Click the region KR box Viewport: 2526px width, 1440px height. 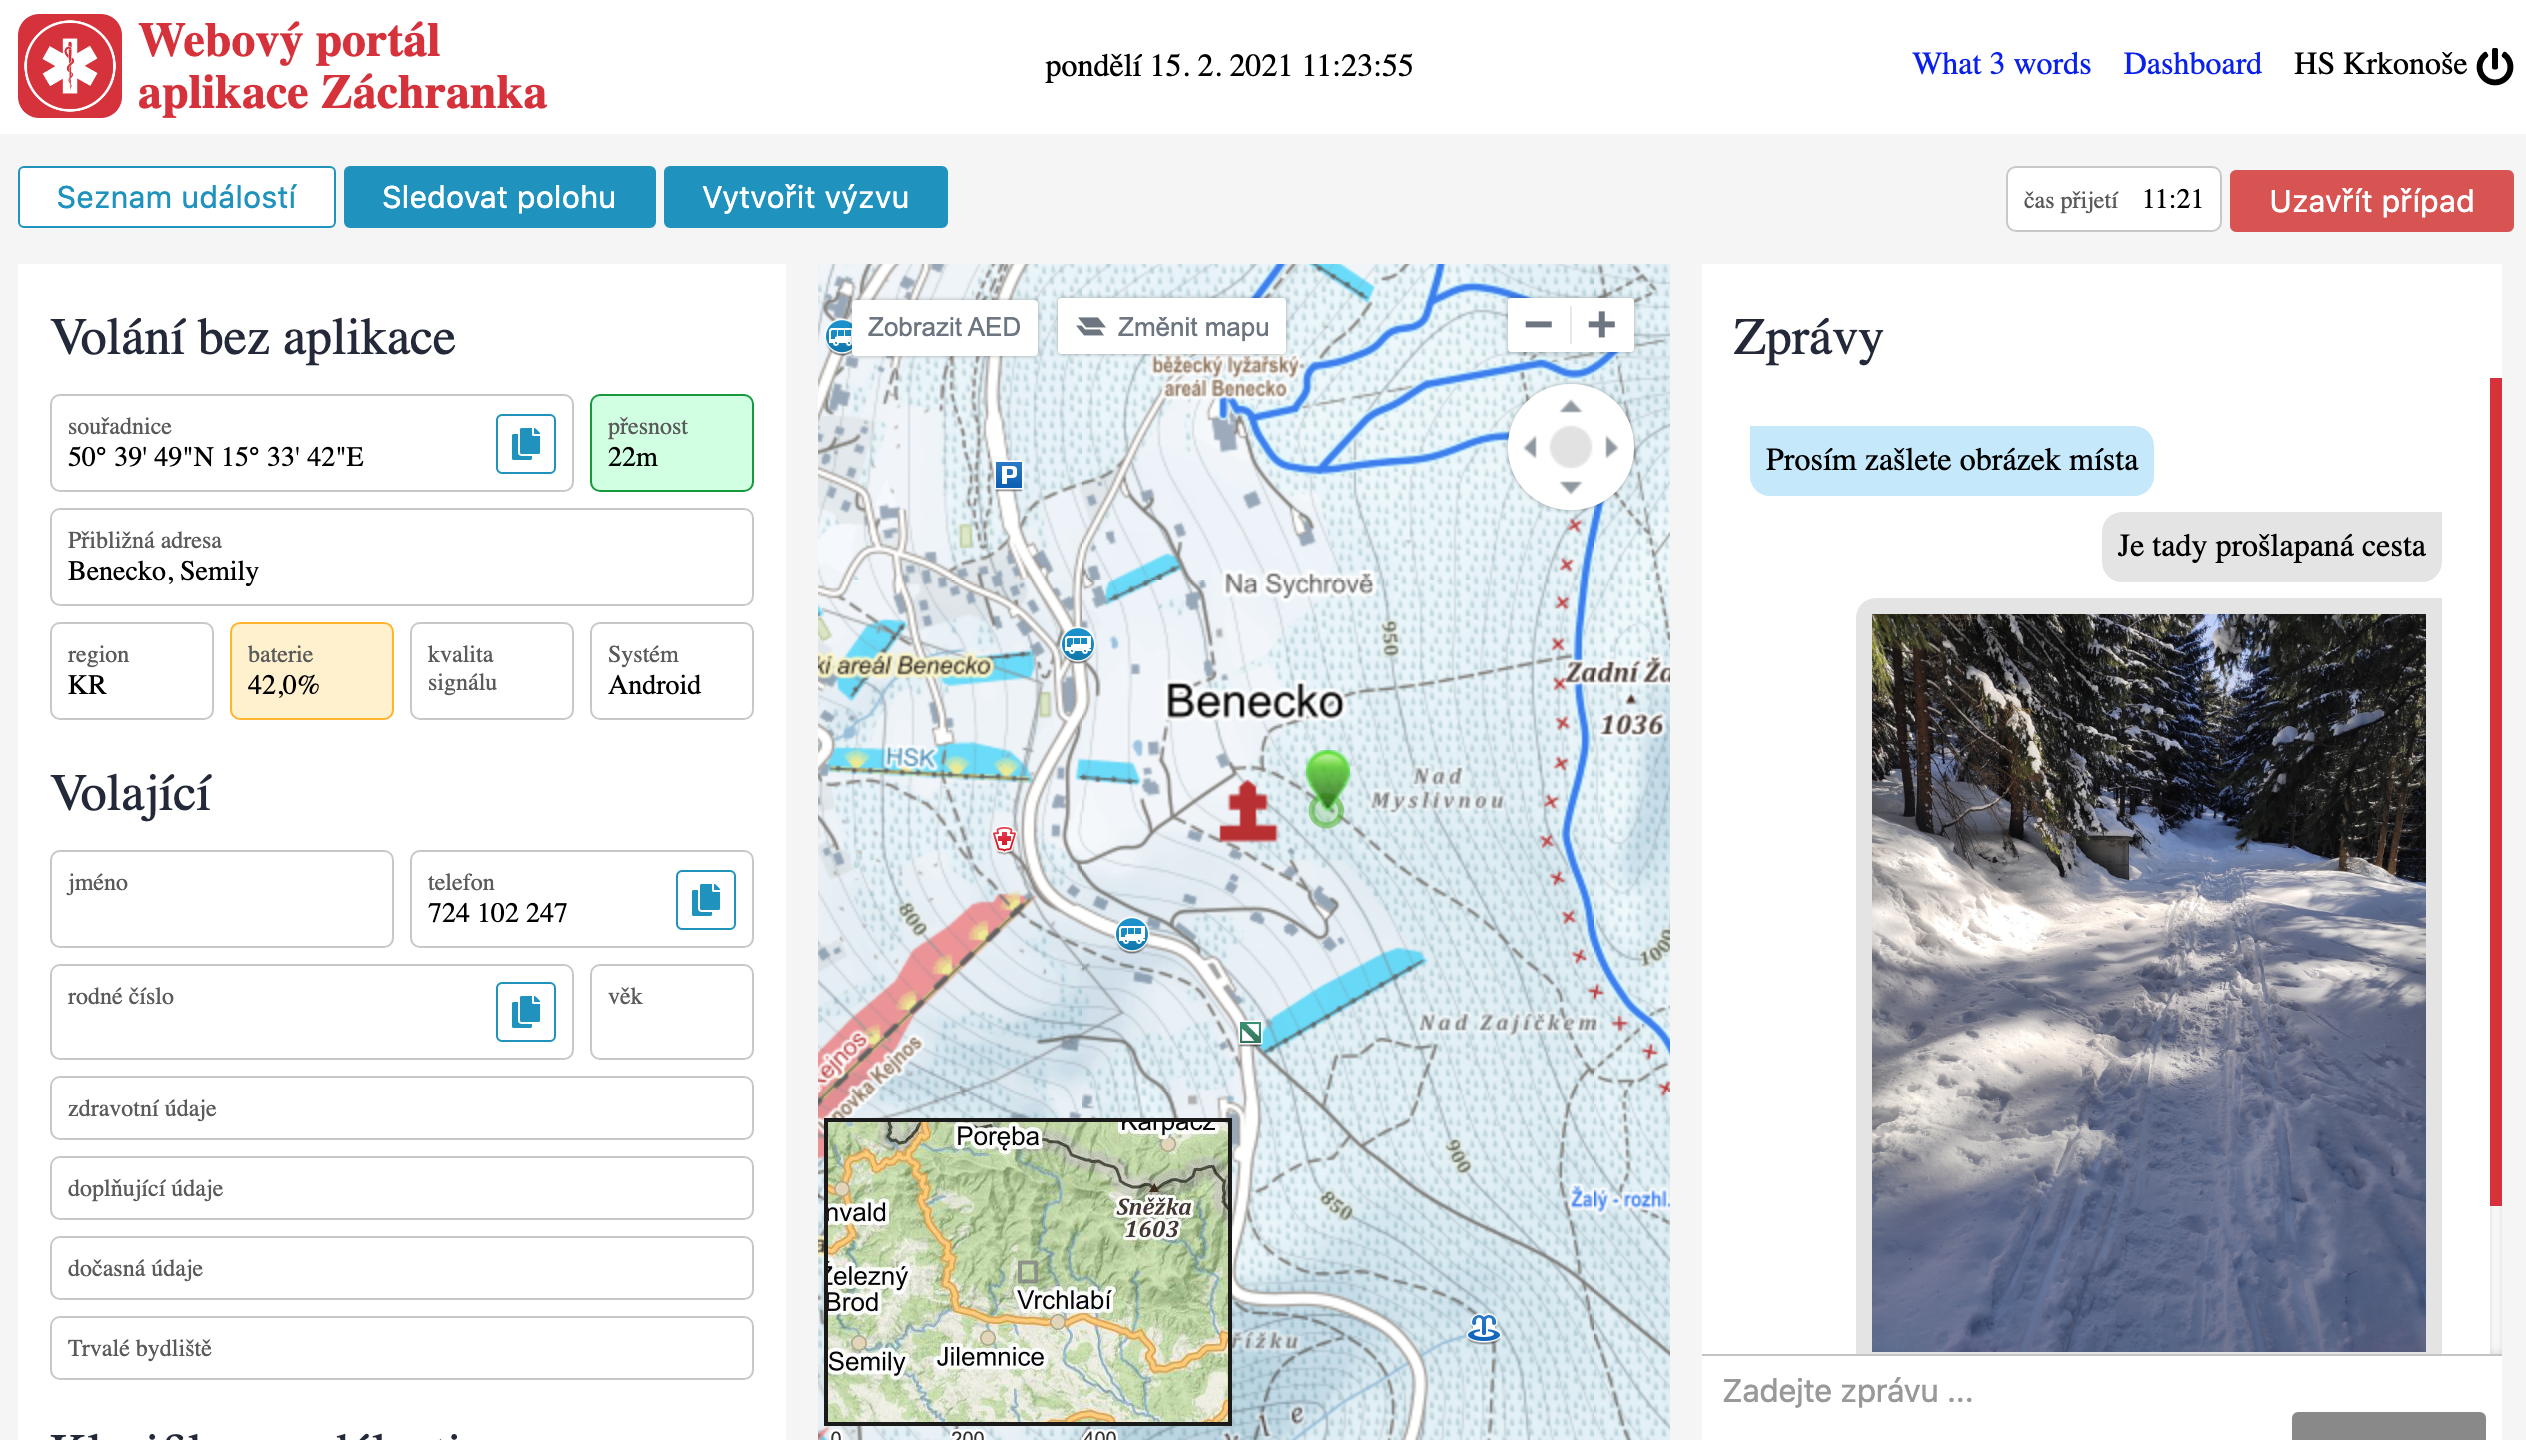point(132,671)
